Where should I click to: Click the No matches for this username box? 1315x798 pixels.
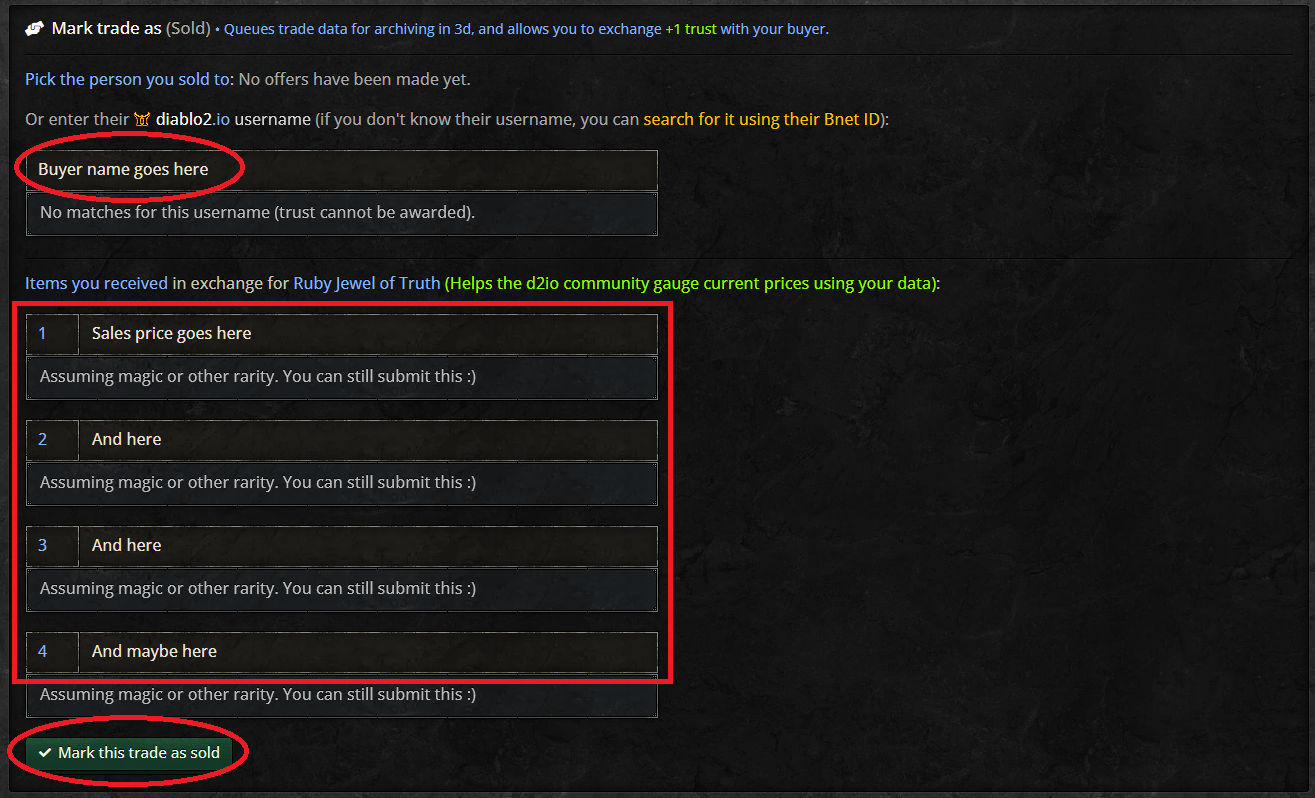coord(342,213)
